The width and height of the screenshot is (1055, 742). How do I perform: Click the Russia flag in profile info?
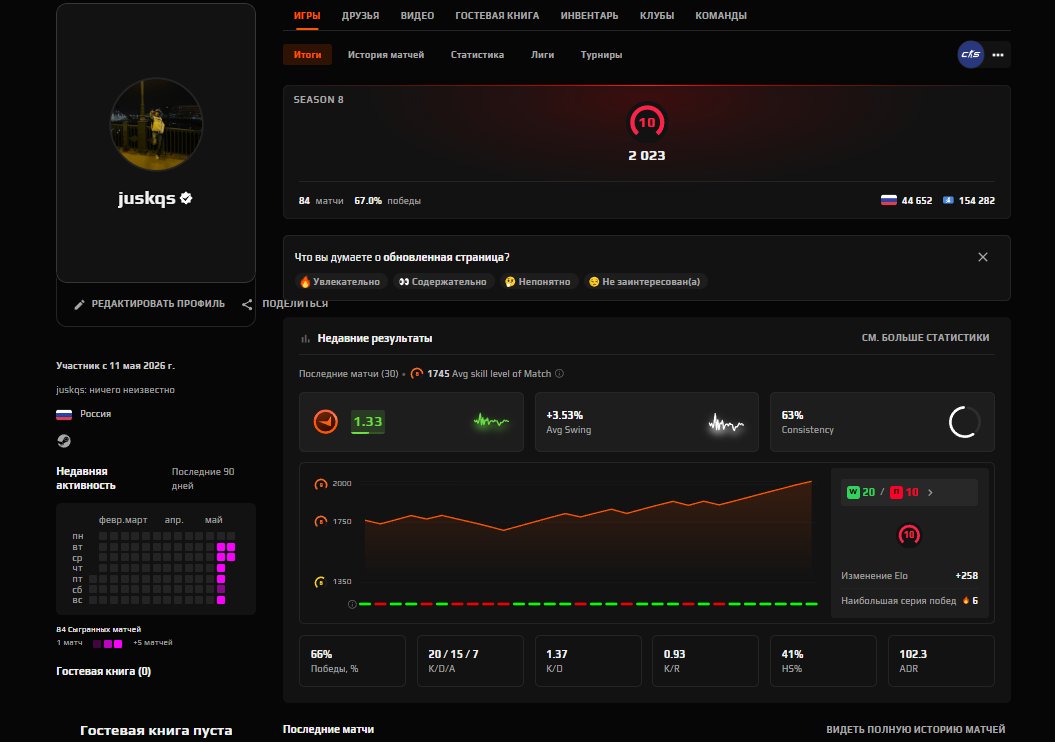pos(64,414)
